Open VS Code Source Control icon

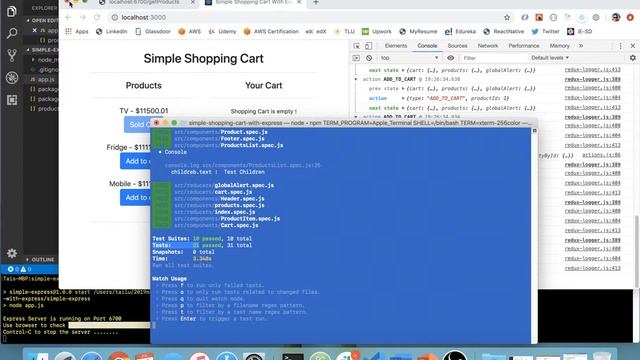point(11,55)
